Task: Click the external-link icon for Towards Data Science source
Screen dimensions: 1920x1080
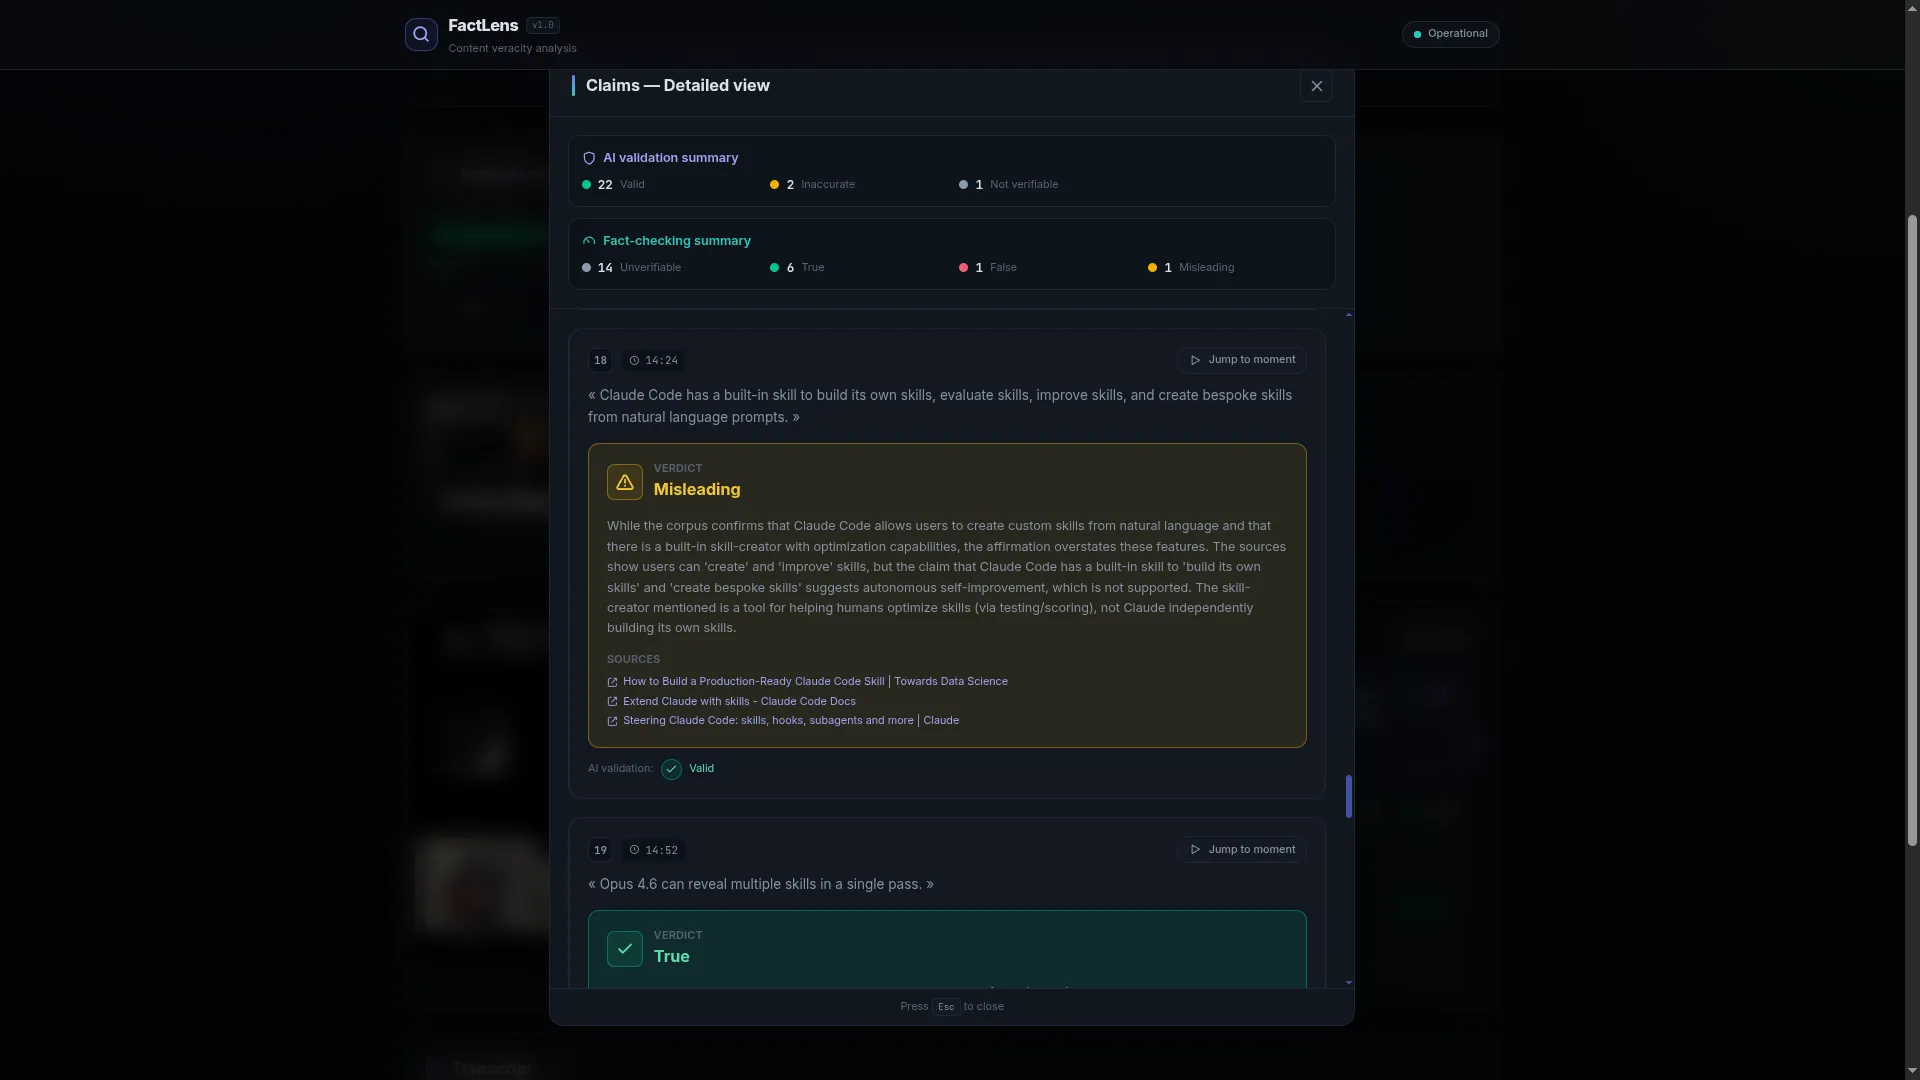Action: coord(613,683)
